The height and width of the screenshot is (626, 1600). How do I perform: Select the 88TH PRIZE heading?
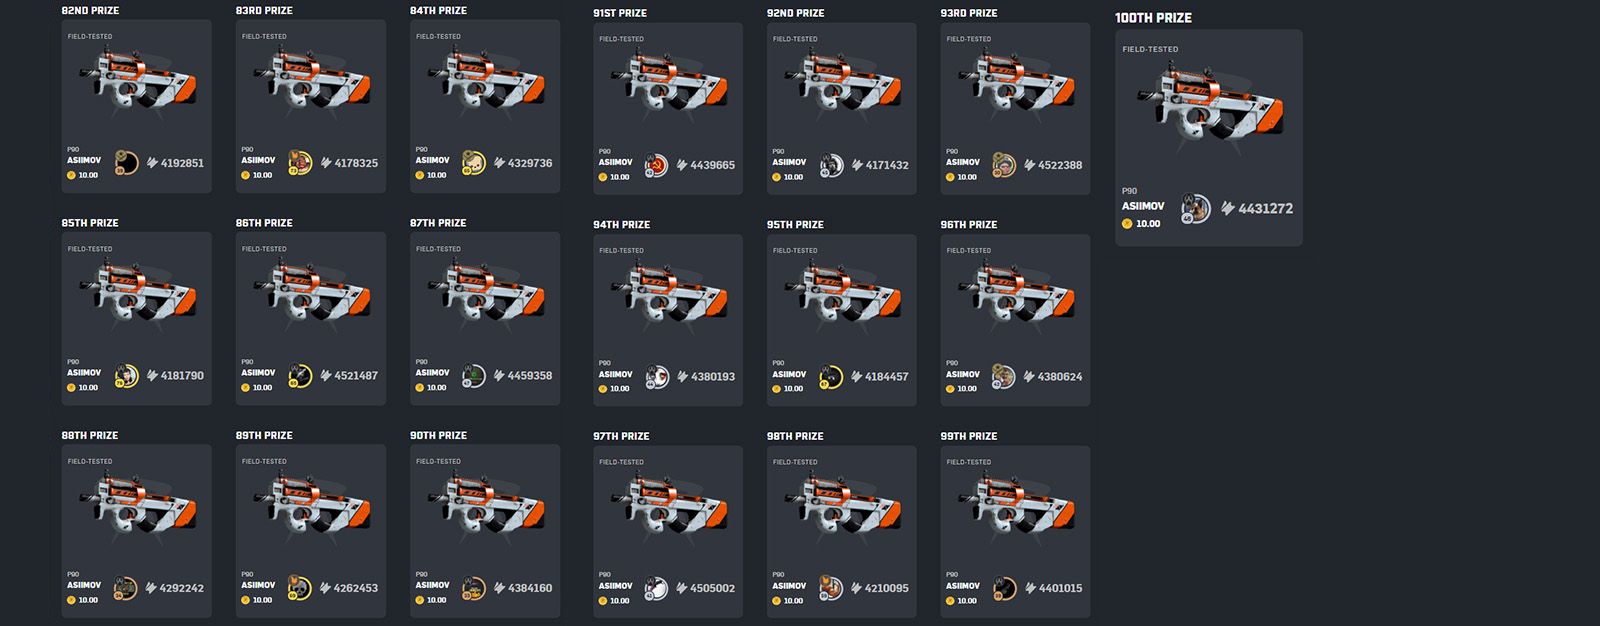coord(90,436)
